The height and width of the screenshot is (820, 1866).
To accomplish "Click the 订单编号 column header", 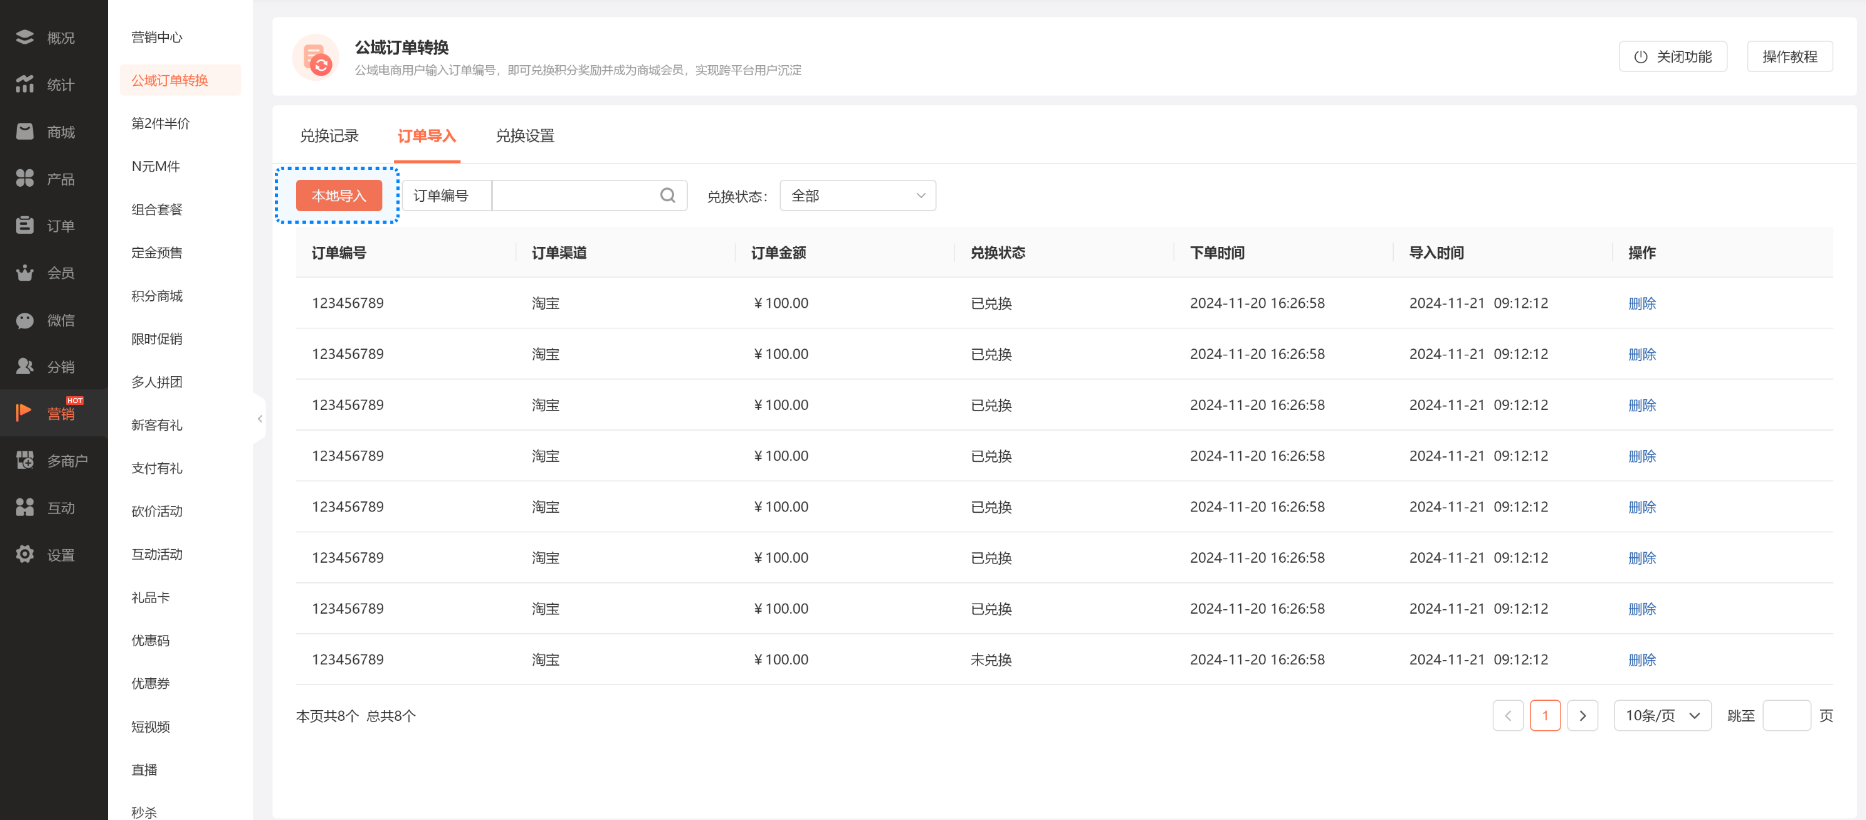I will (x=339, y=253).
